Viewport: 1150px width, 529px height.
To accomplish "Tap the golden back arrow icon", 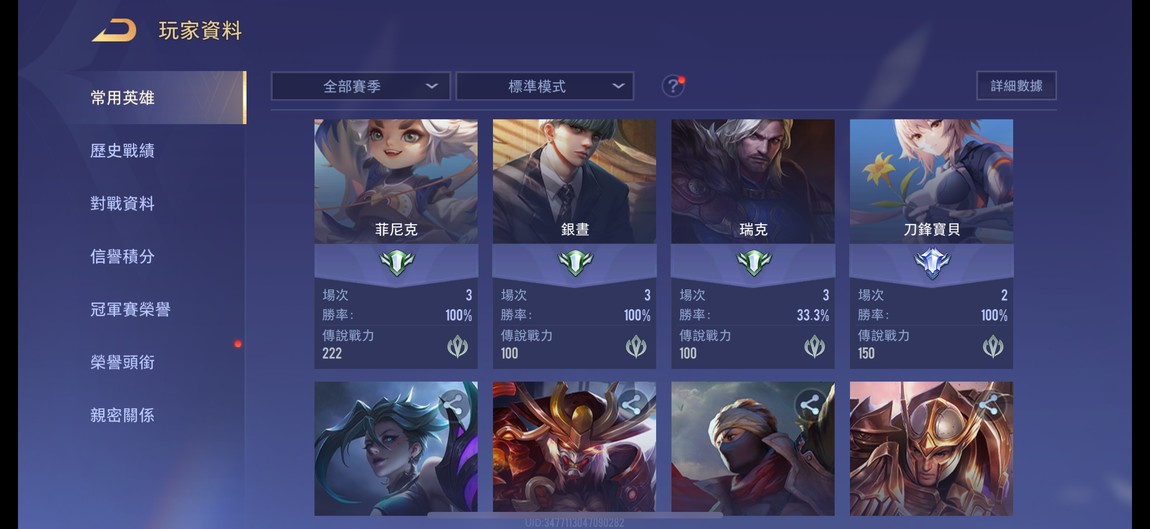I will [114, 31].
